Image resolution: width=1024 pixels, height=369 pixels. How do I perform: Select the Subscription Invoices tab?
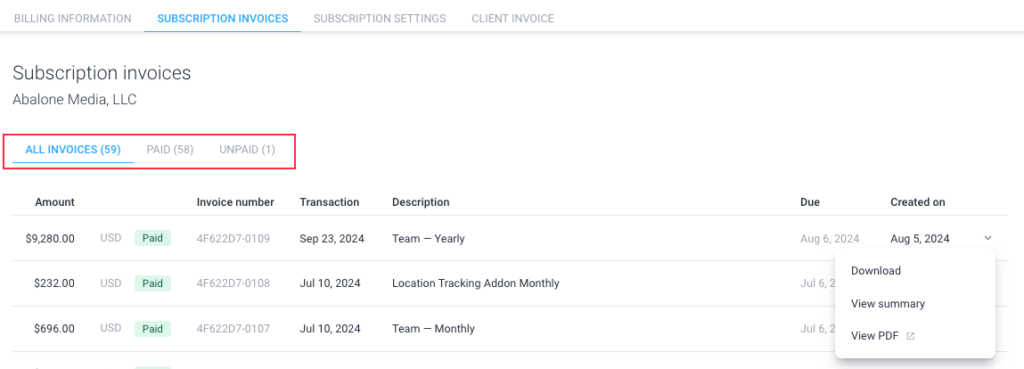pos(223,18)
